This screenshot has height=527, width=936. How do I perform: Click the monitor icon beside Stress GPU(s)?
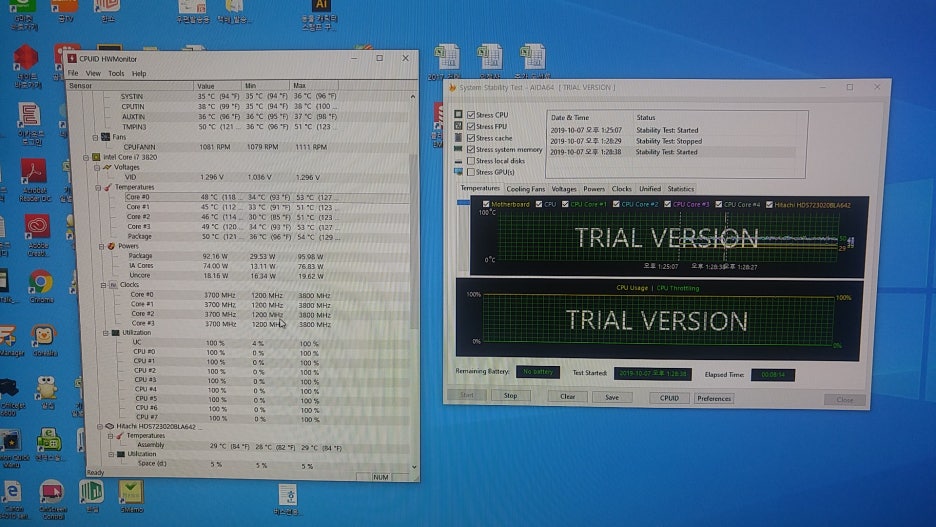pyautogui.click(x=458, y=172)
